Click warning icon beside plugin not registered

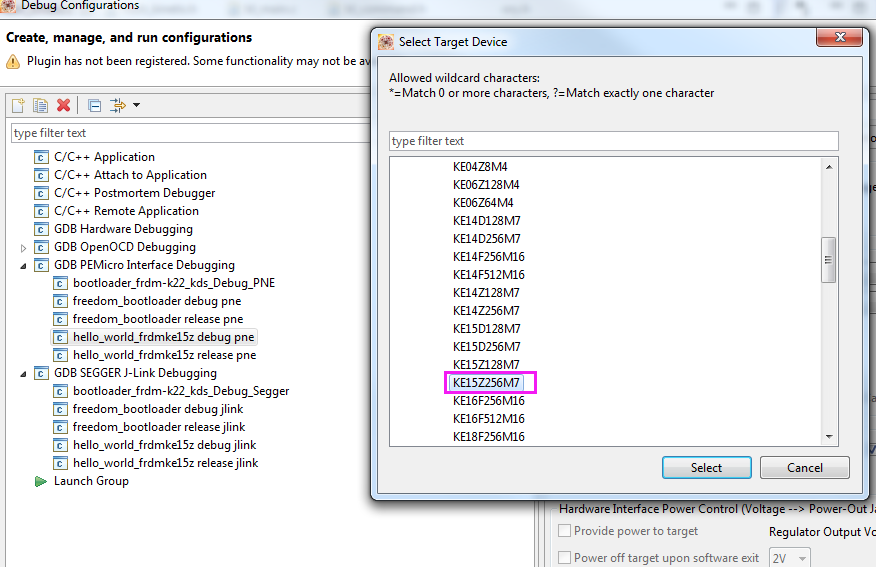click(13, 61)
